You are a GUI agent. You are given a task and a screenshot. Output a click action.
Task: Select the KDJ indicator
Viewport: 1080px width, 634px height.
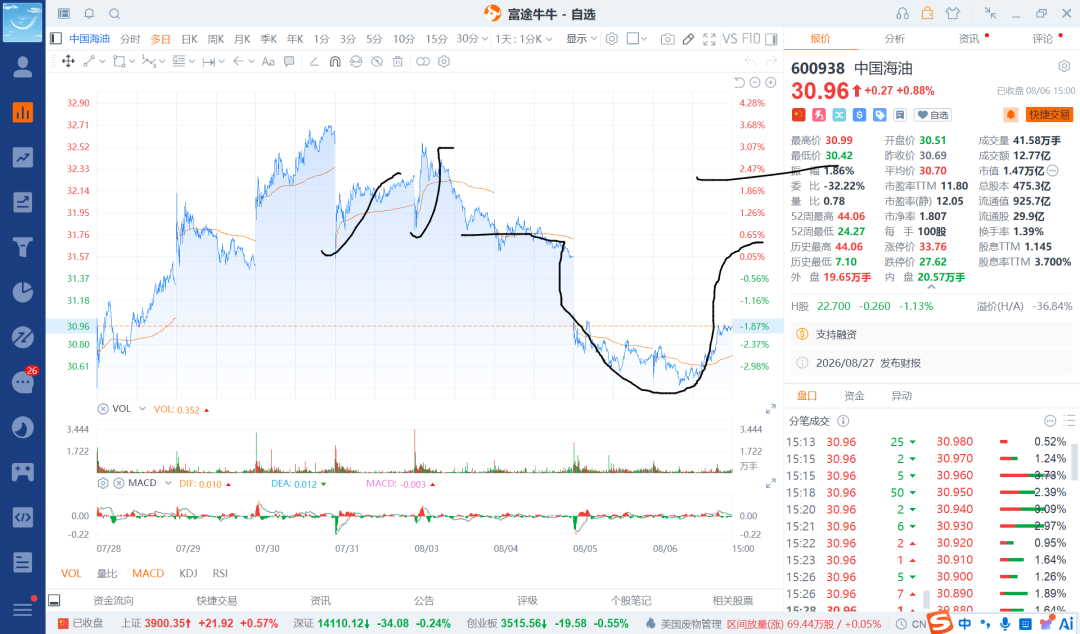(188, 573)
